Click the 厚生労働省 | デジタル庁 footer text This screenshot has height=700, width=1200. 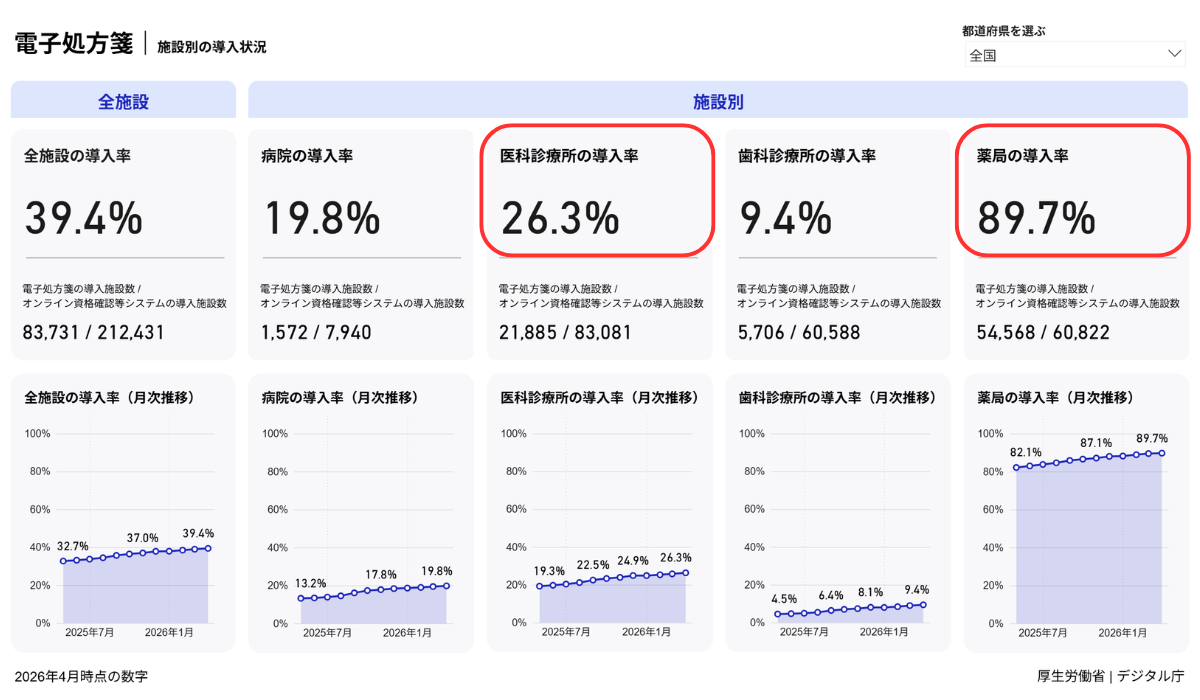click(x=1110, y=676)
